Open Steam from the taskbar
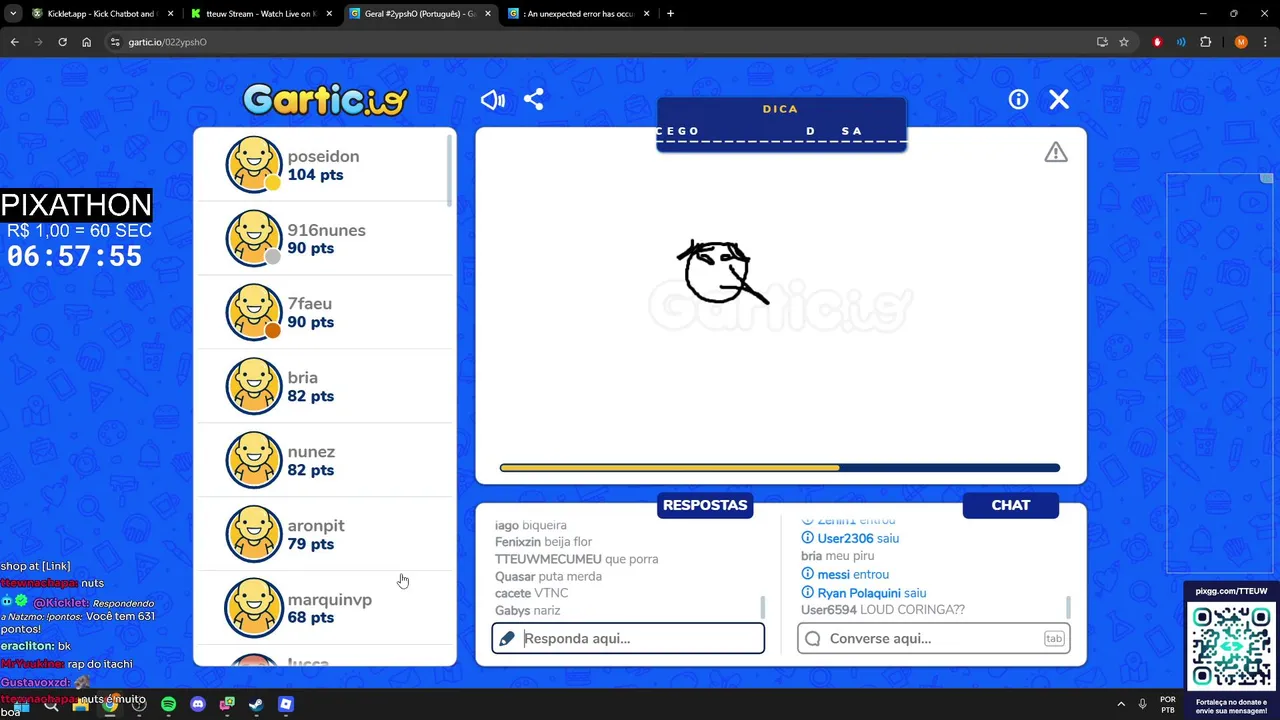Image resolution: width=1280 pixels, height=720 pixels. pyautogui.click(x=256, y=704)
